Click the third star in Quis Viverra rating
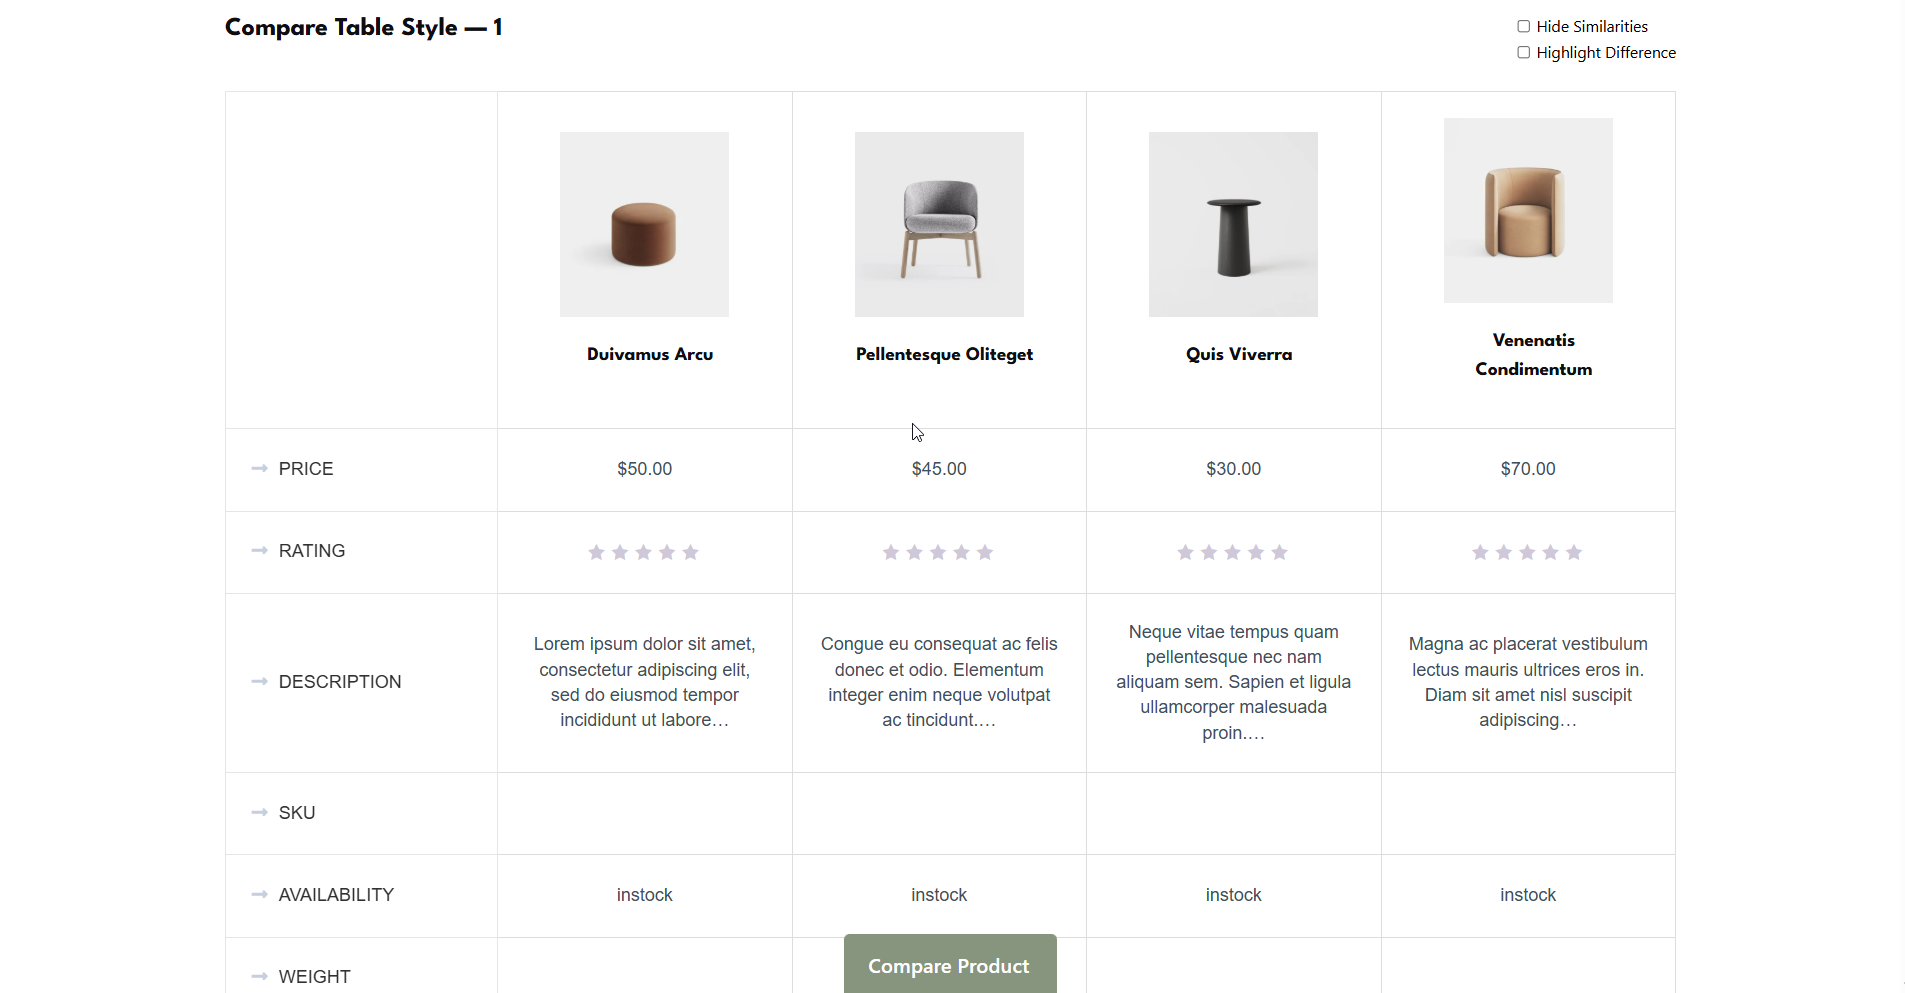This screenshot has height=993, width=1905. 1232,552
